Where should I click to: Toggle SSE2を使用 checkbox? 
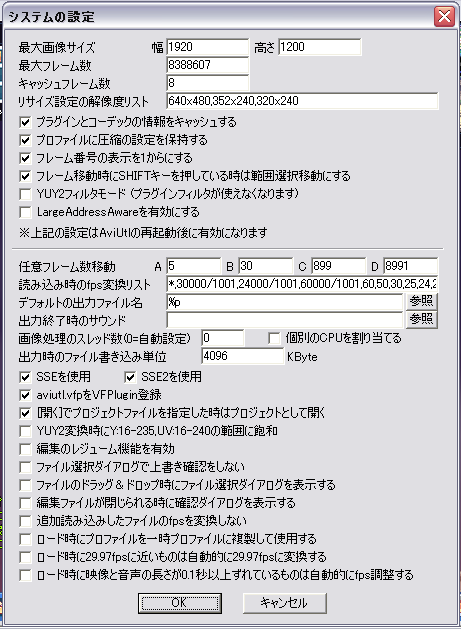click(x=130, y=377)
